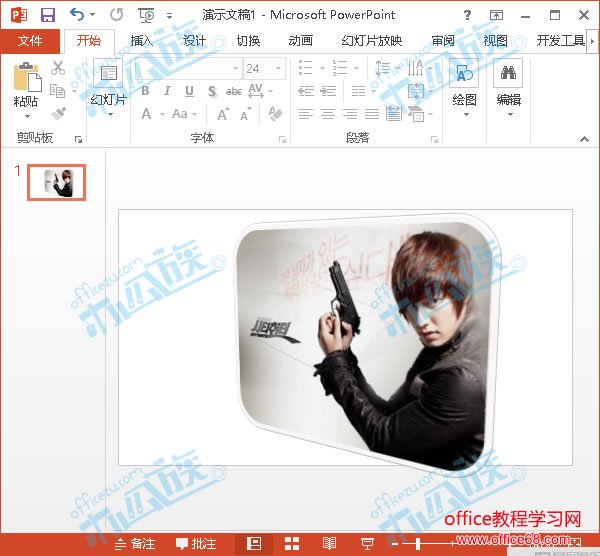Select slide 1 thumbnail in the panel
This screenshot has width=600, height=556.
[57, 183]
